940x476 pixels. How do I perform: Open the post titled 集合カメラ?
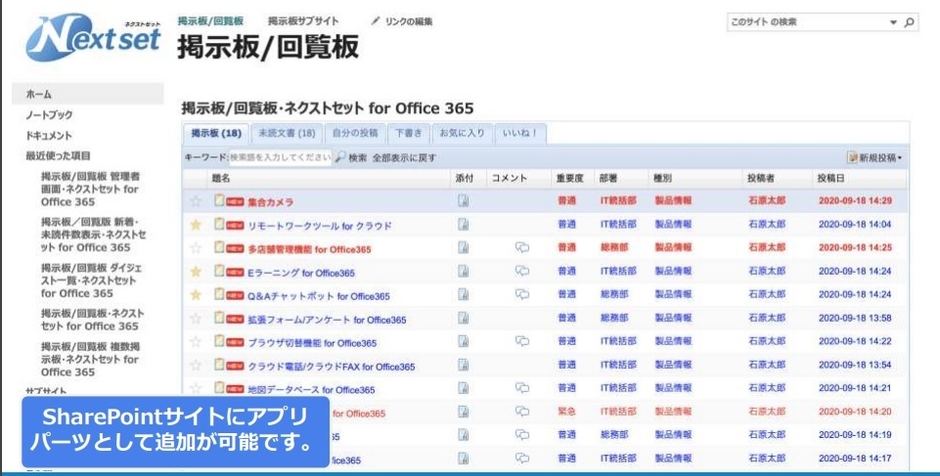pyautogui.click(x=271, y=203)
